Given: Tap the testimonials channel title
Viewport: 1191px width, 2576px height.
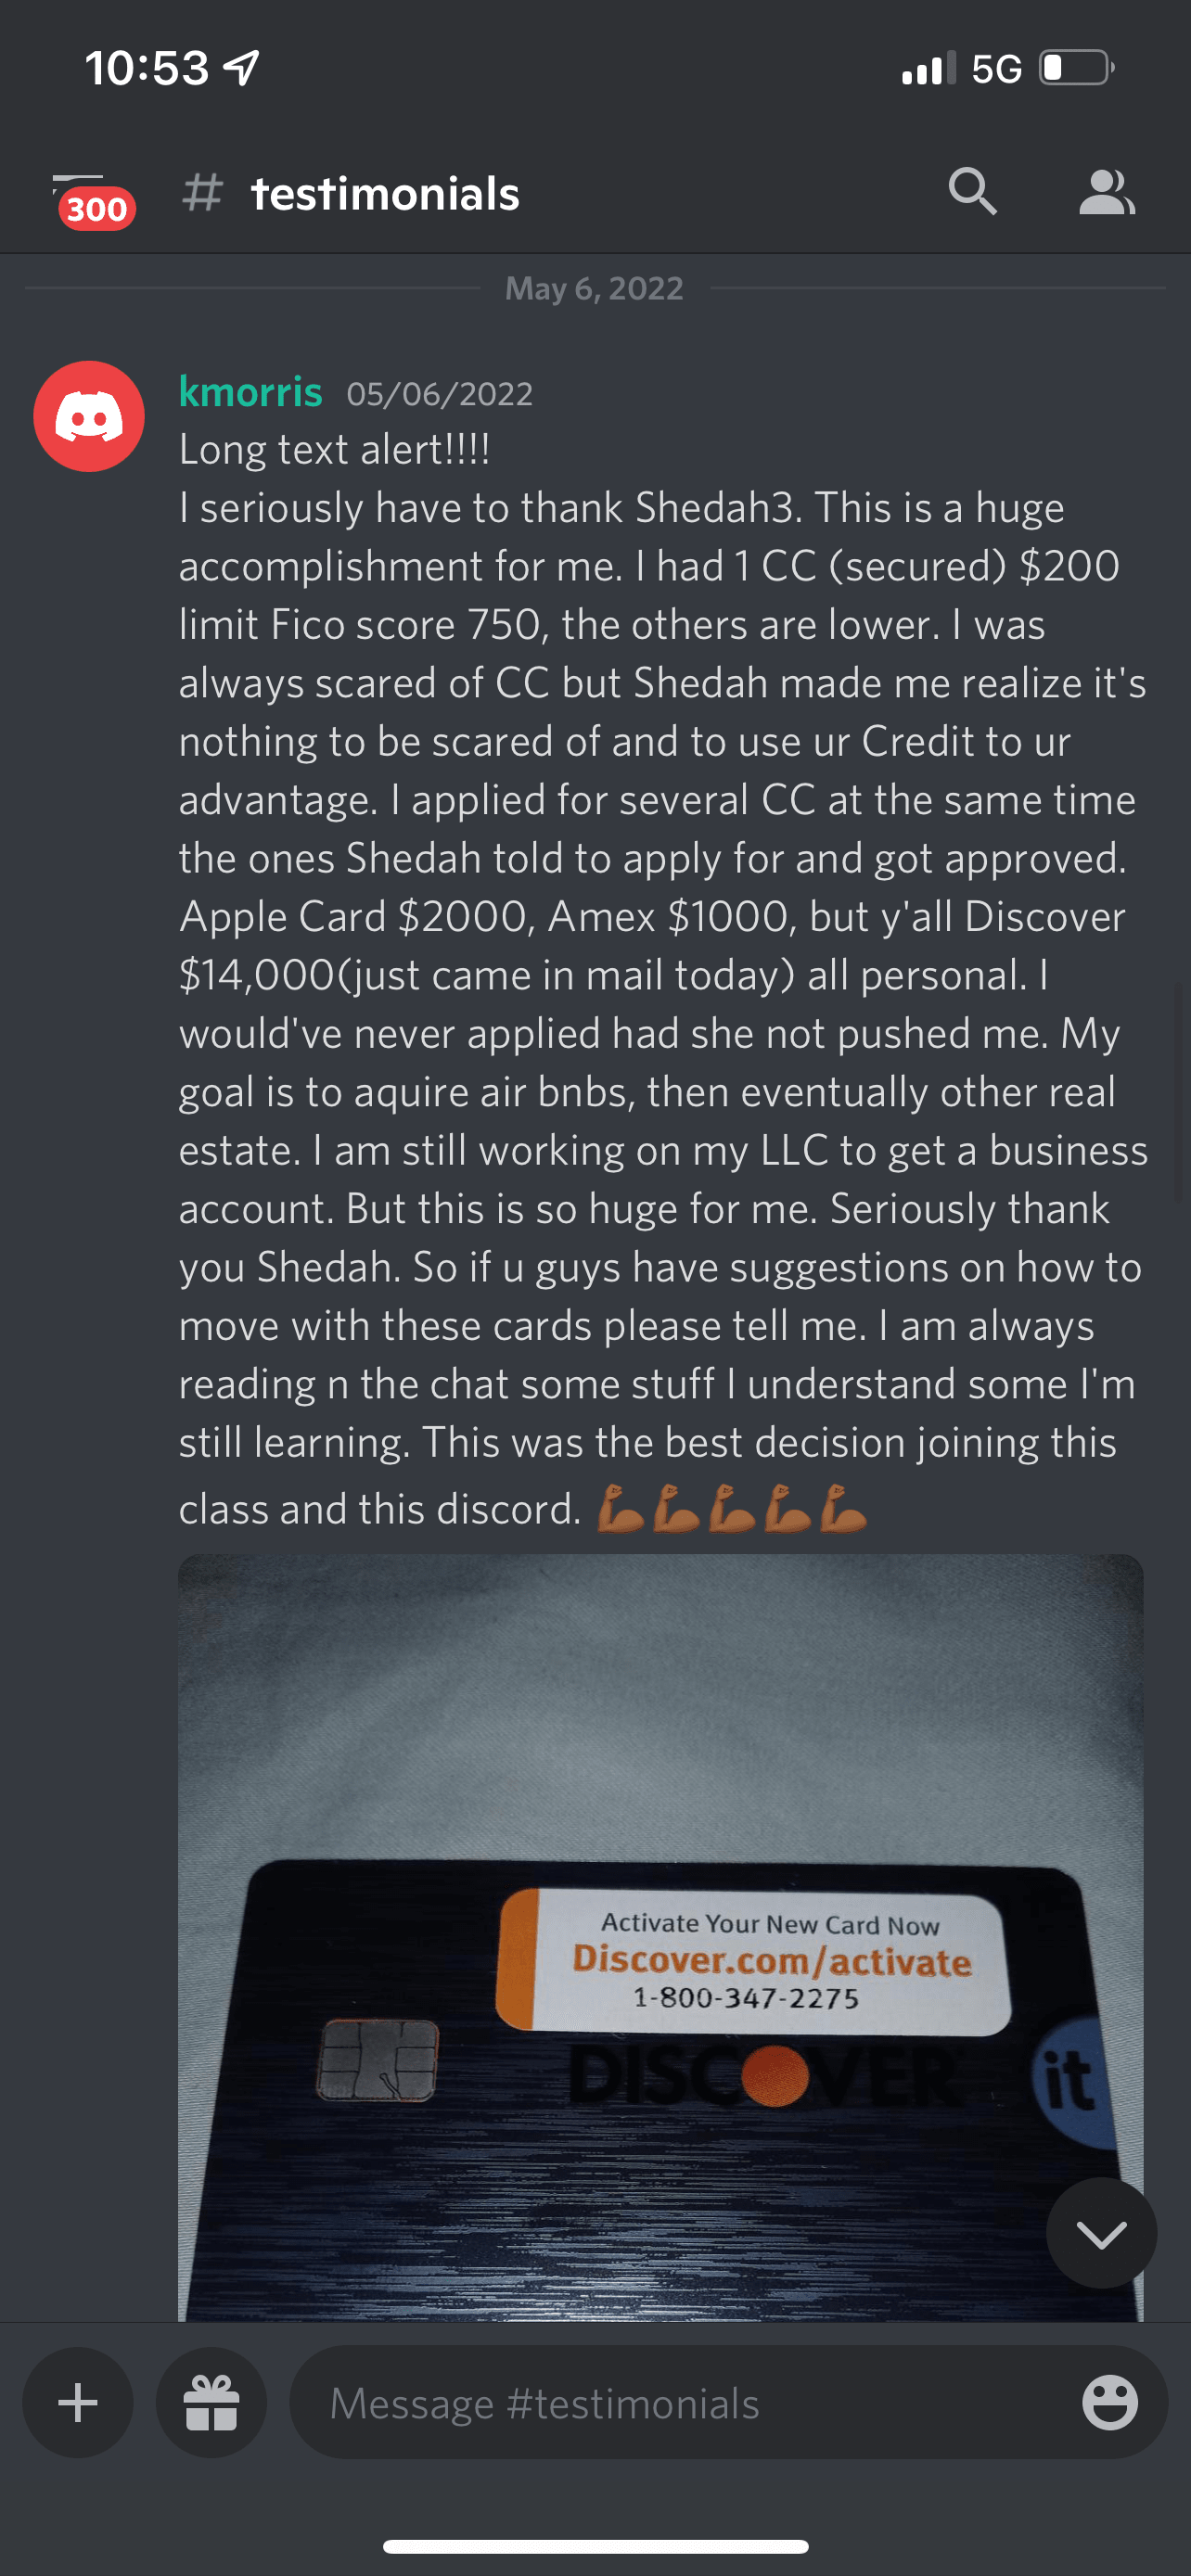Looking at the screenshot, I should [385, 193].
